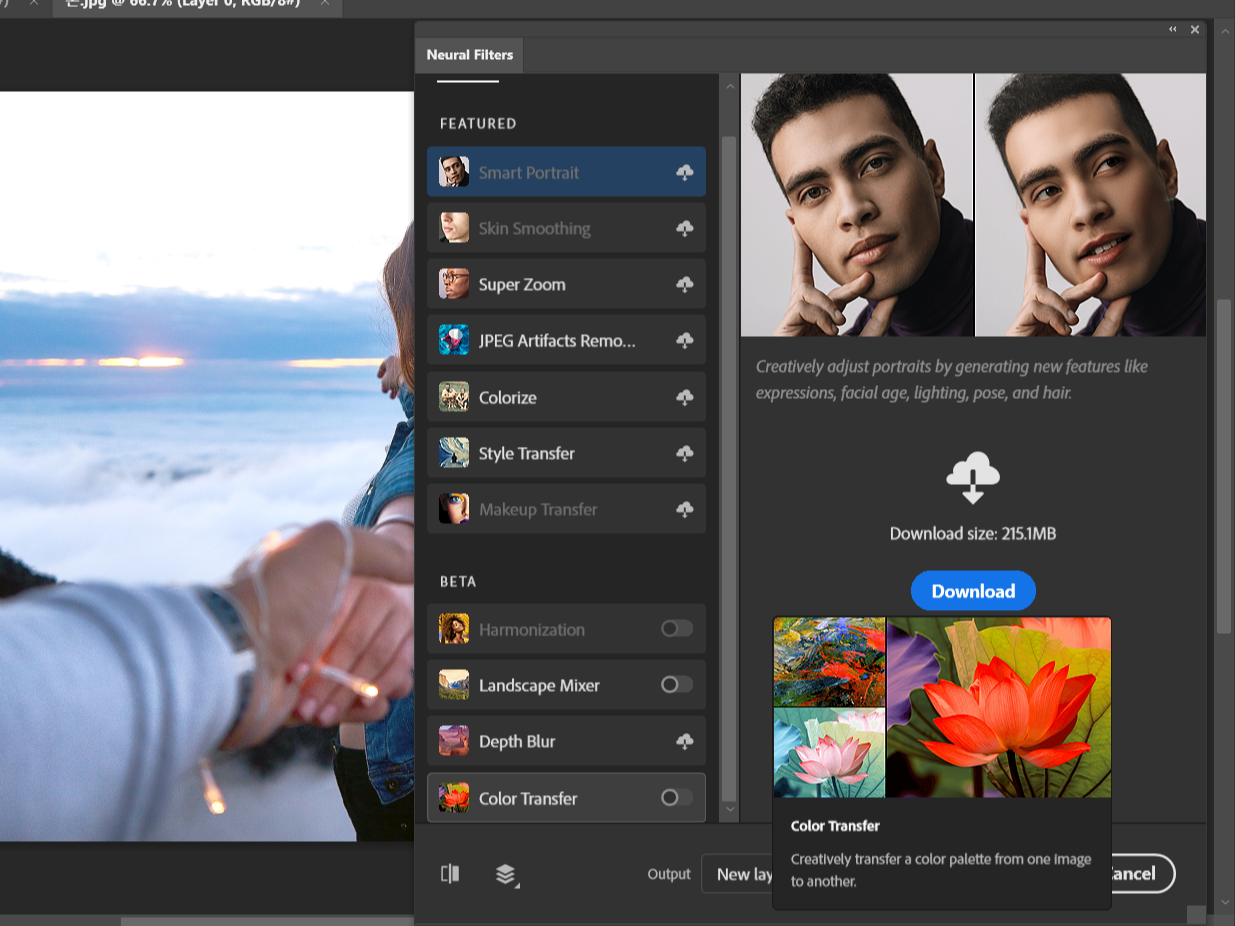
Task: Select the document tab at top
Action: tap(196, 8)
